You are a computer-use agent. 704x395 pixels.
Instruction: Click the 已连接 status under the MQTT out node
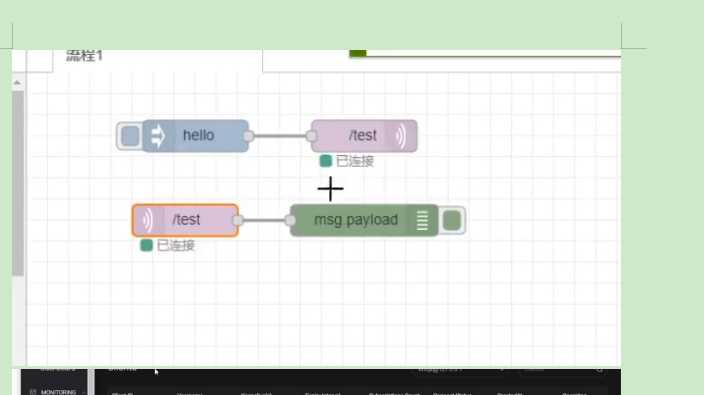coord(347,161)
